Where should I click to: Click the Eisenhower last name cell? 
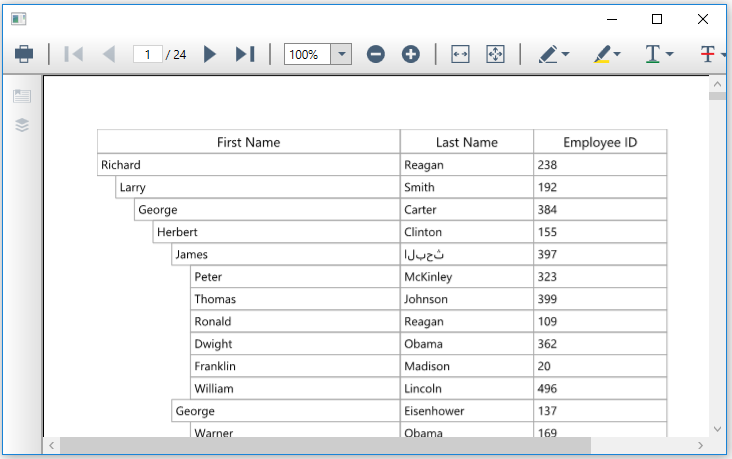tap(467, 411)
